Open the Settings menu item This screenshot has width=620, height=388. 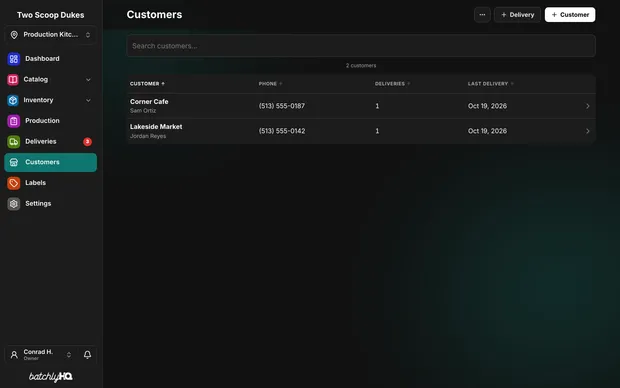[50, 204]
